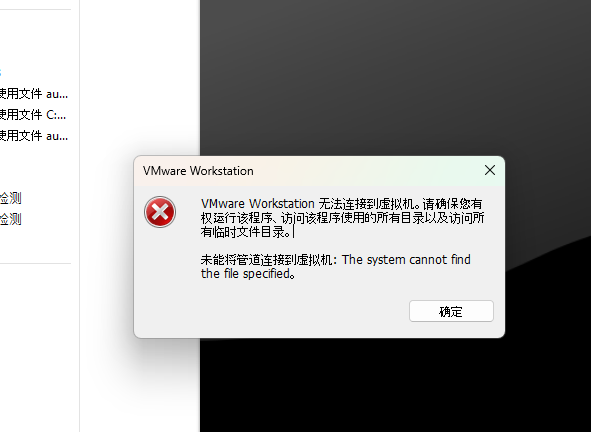Close the VMware Workstation error dialog
Viewport: 591px width, 432px height.
coord(490,170)
